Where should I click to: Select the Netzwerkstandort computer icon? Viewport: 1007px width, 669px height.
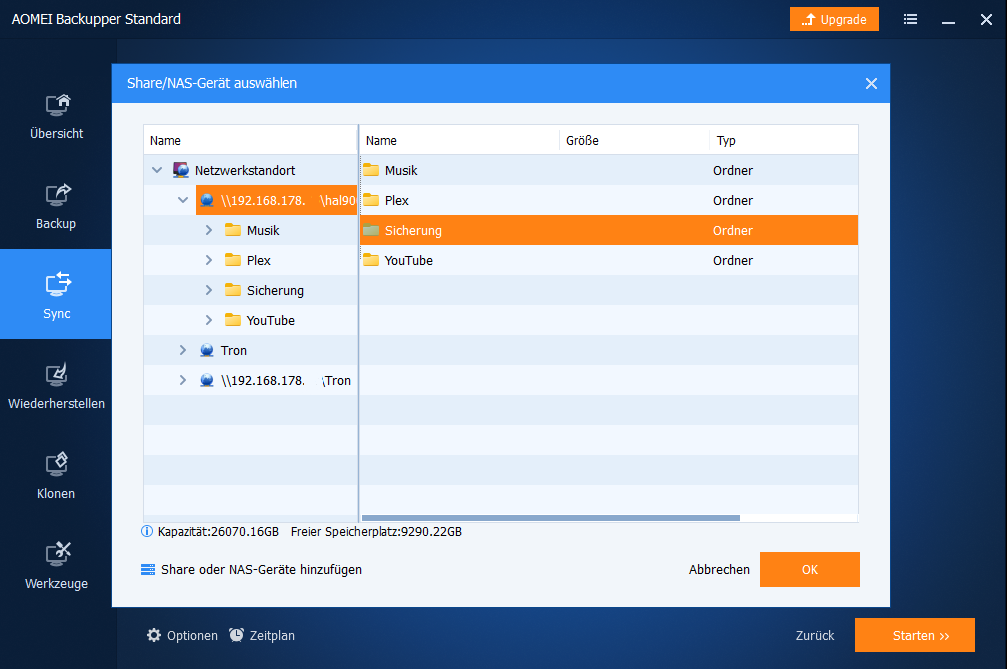point(180,170)
